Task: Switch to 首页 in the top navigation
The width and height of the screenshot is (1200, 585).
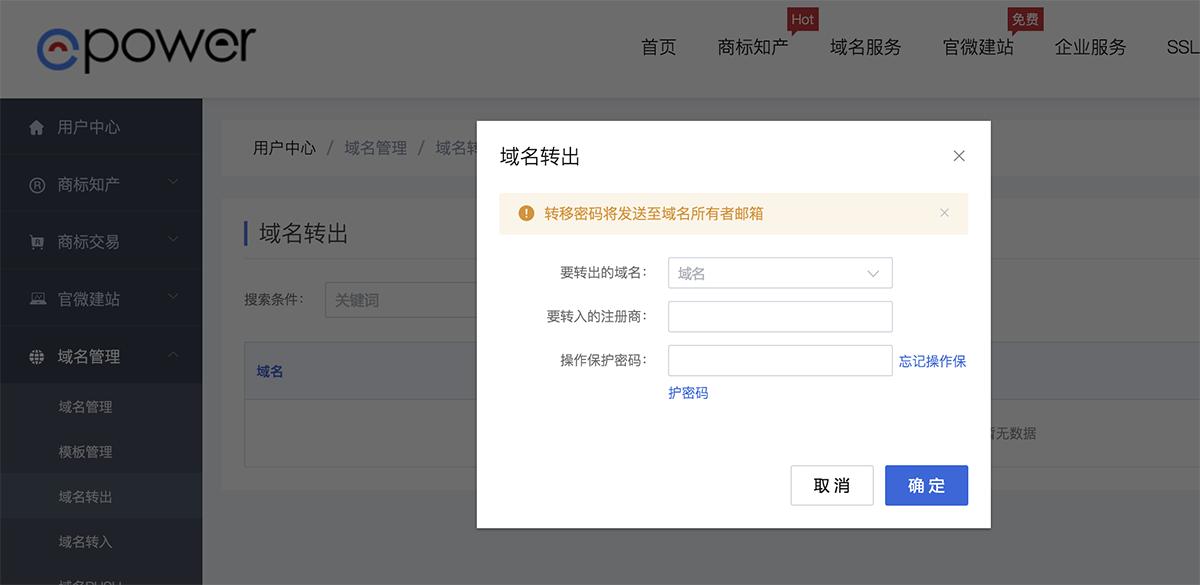Action: 658,47
